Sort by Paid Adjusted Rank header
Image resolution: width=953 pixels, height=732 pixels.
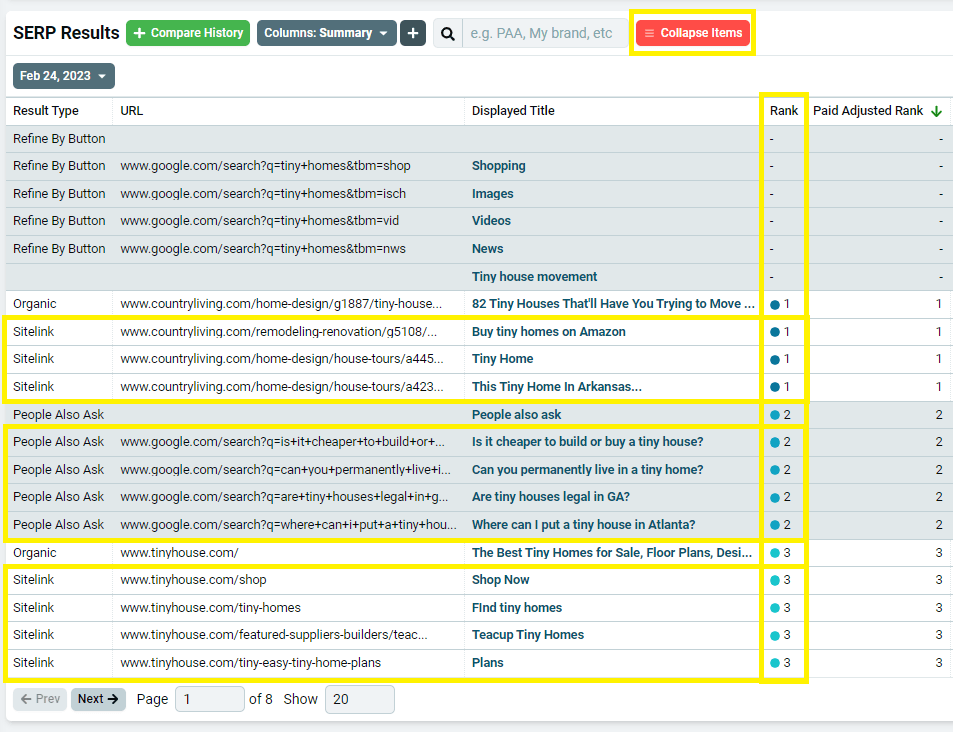pos(868,111)
